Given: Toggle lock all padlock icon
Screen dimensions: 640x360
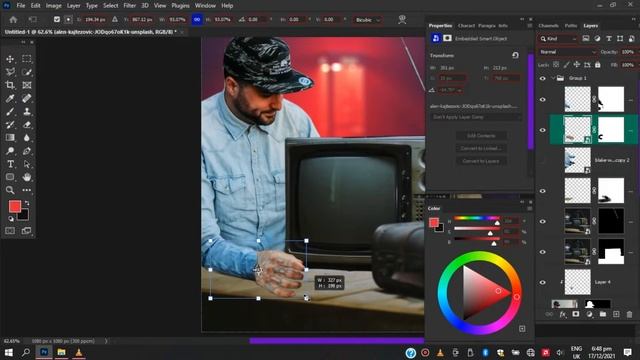Looking at the screenshot, I should pyautogui.click(x=598, y=65).
